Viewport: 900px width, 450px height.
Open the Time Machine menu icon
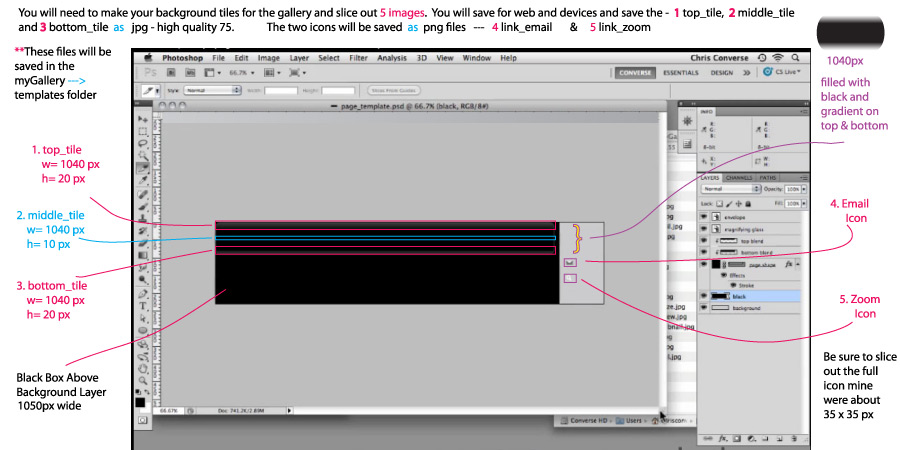(762, 57)
